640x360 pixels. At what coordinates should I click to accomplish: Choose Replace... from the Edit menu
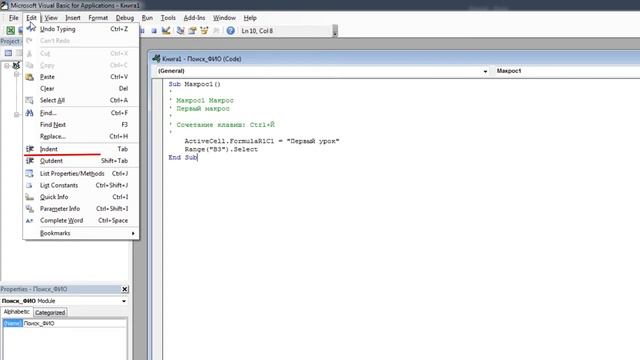[x=81, y=136]
